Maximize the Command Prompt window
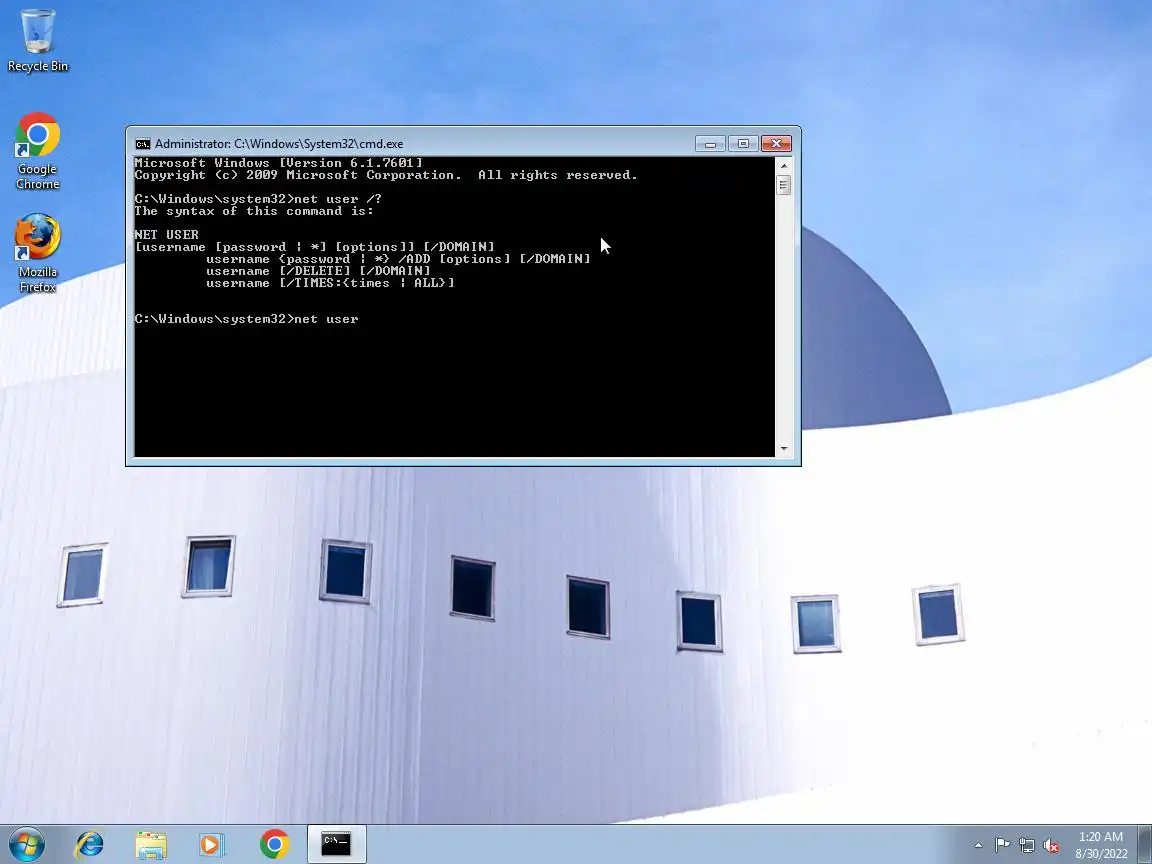1152x864 pixels. (x=743, y=144)
